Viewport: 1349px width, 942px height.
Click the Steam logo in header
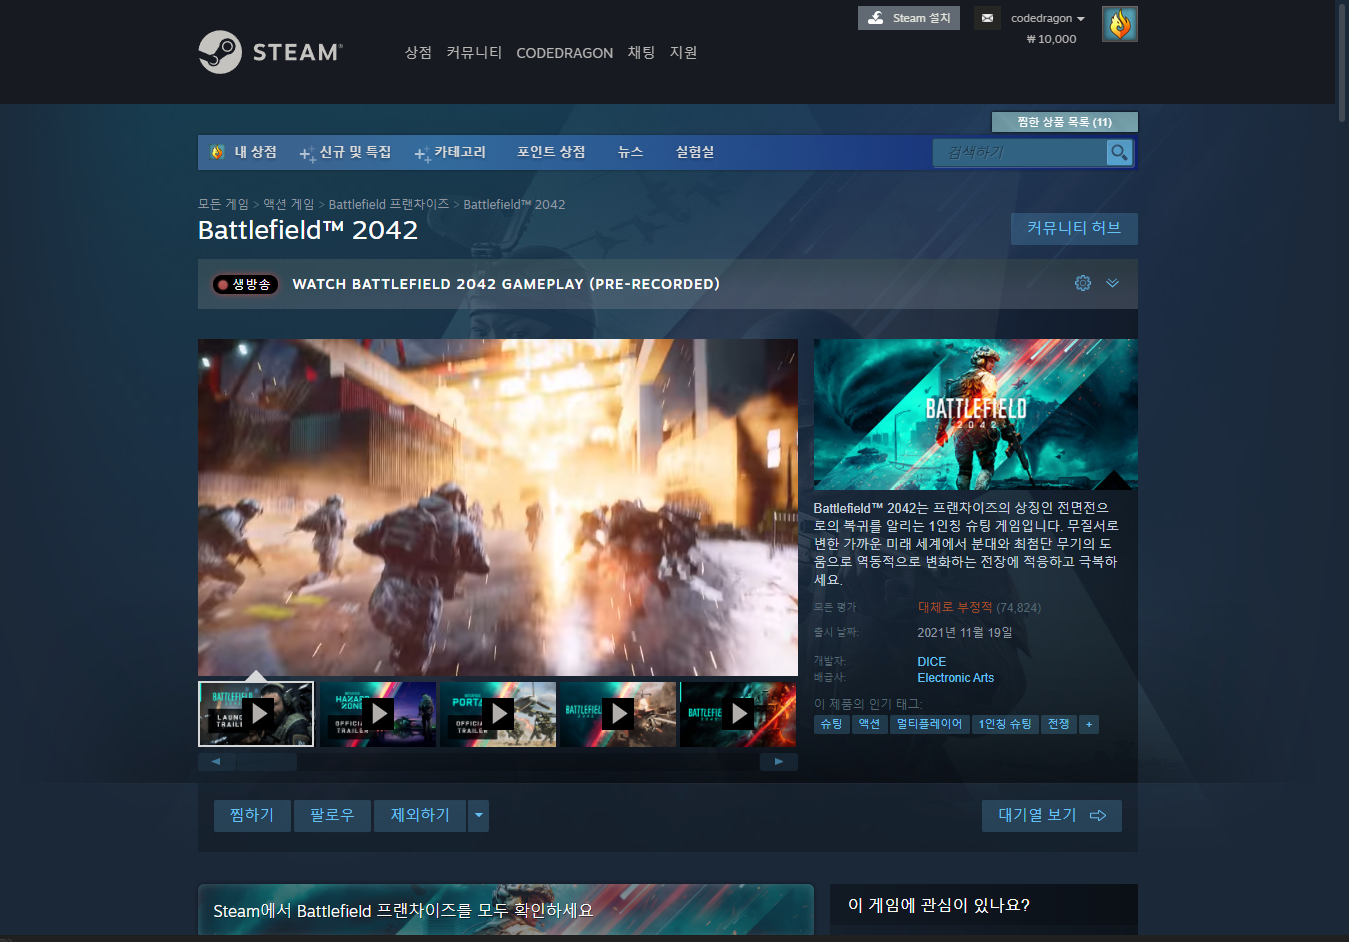270,52
